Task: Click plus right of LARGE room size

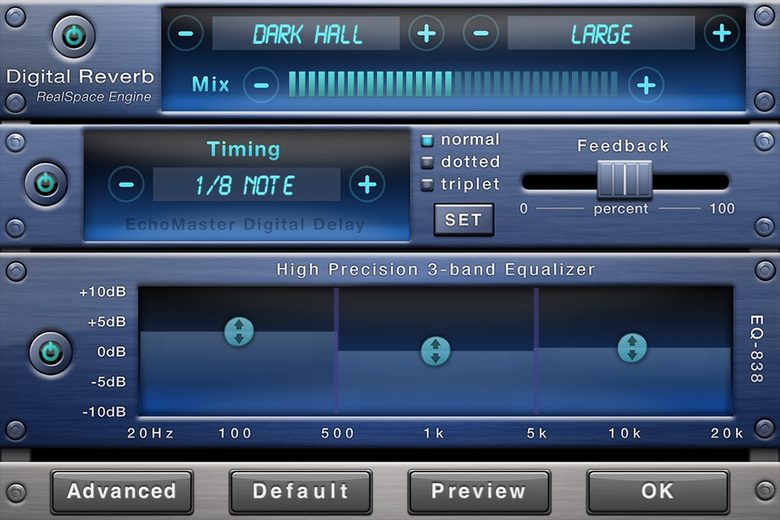Action: pyautogui.click(x=722, y=33)
